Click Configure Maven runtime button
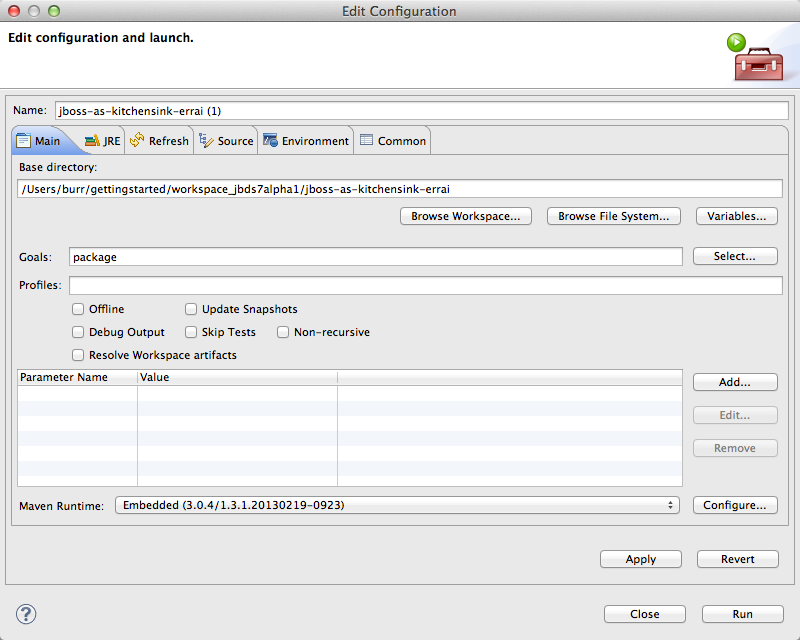 [735, 505]
